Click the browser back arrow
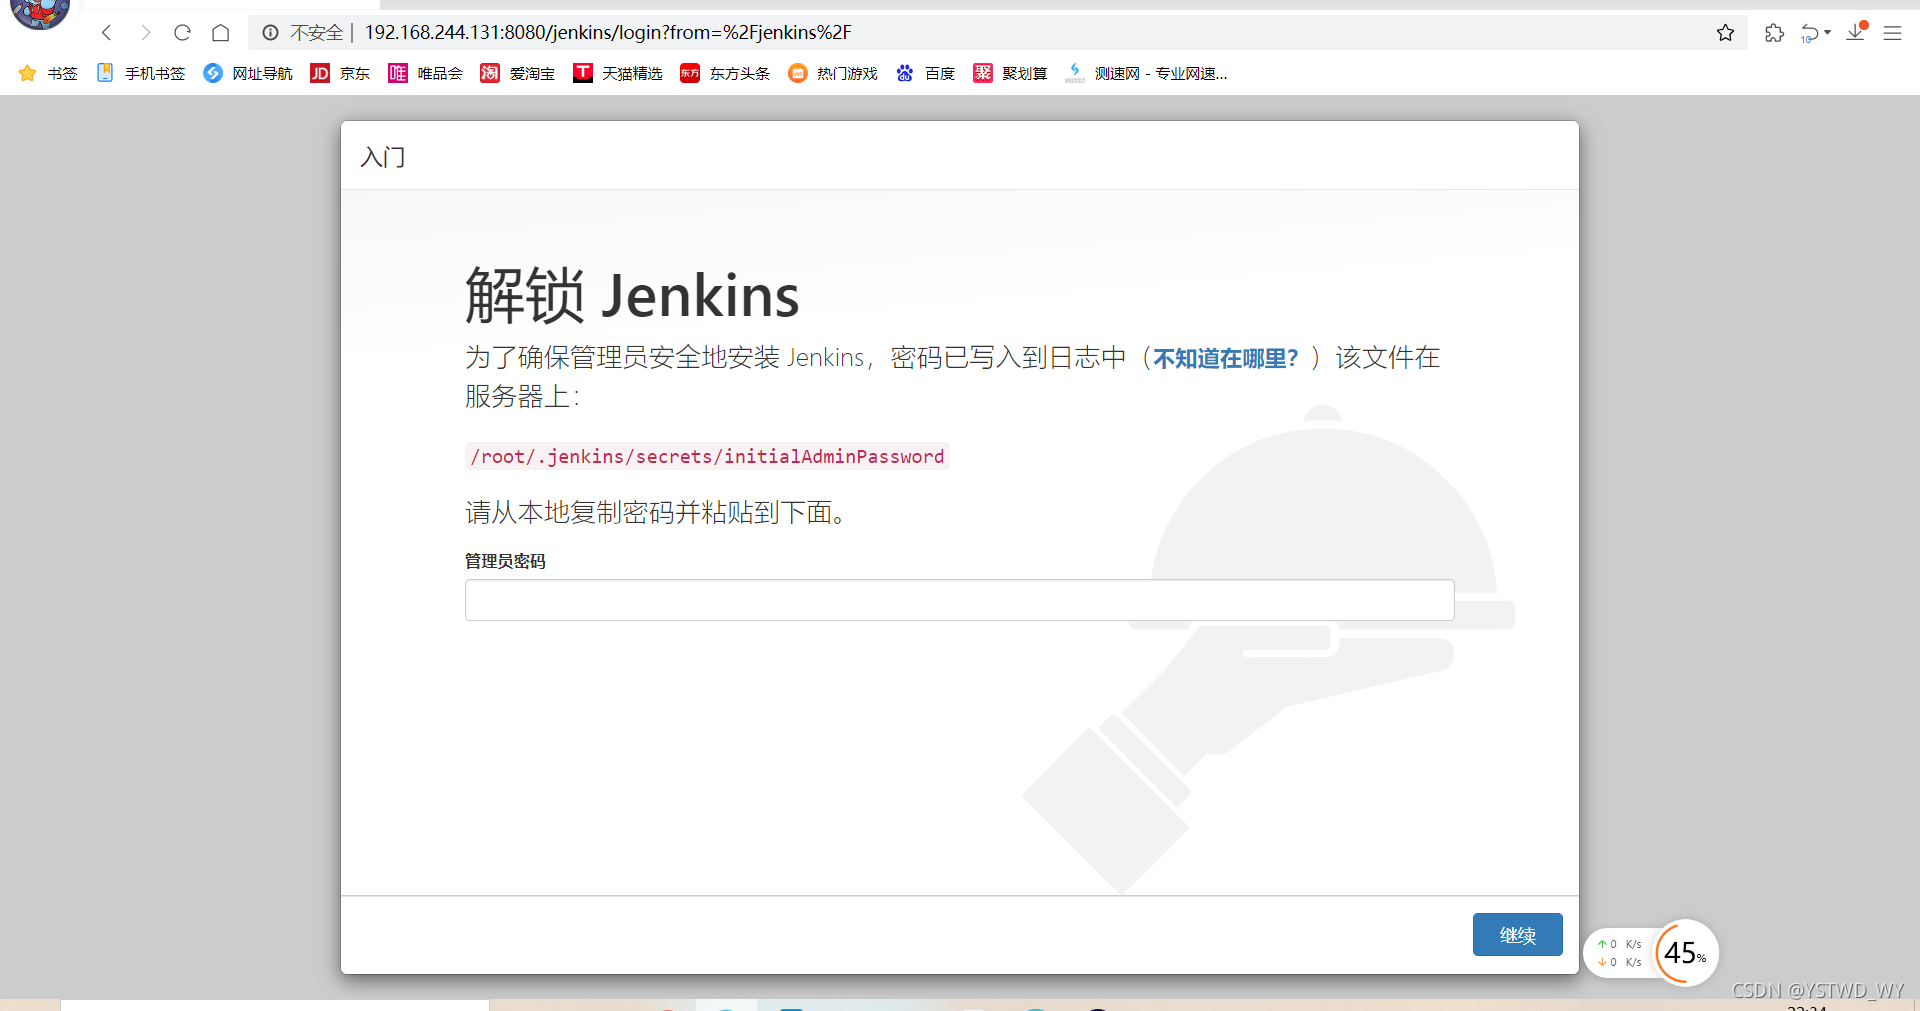1920x1011 pixels. pyautogui.click(x=107, y=33)
